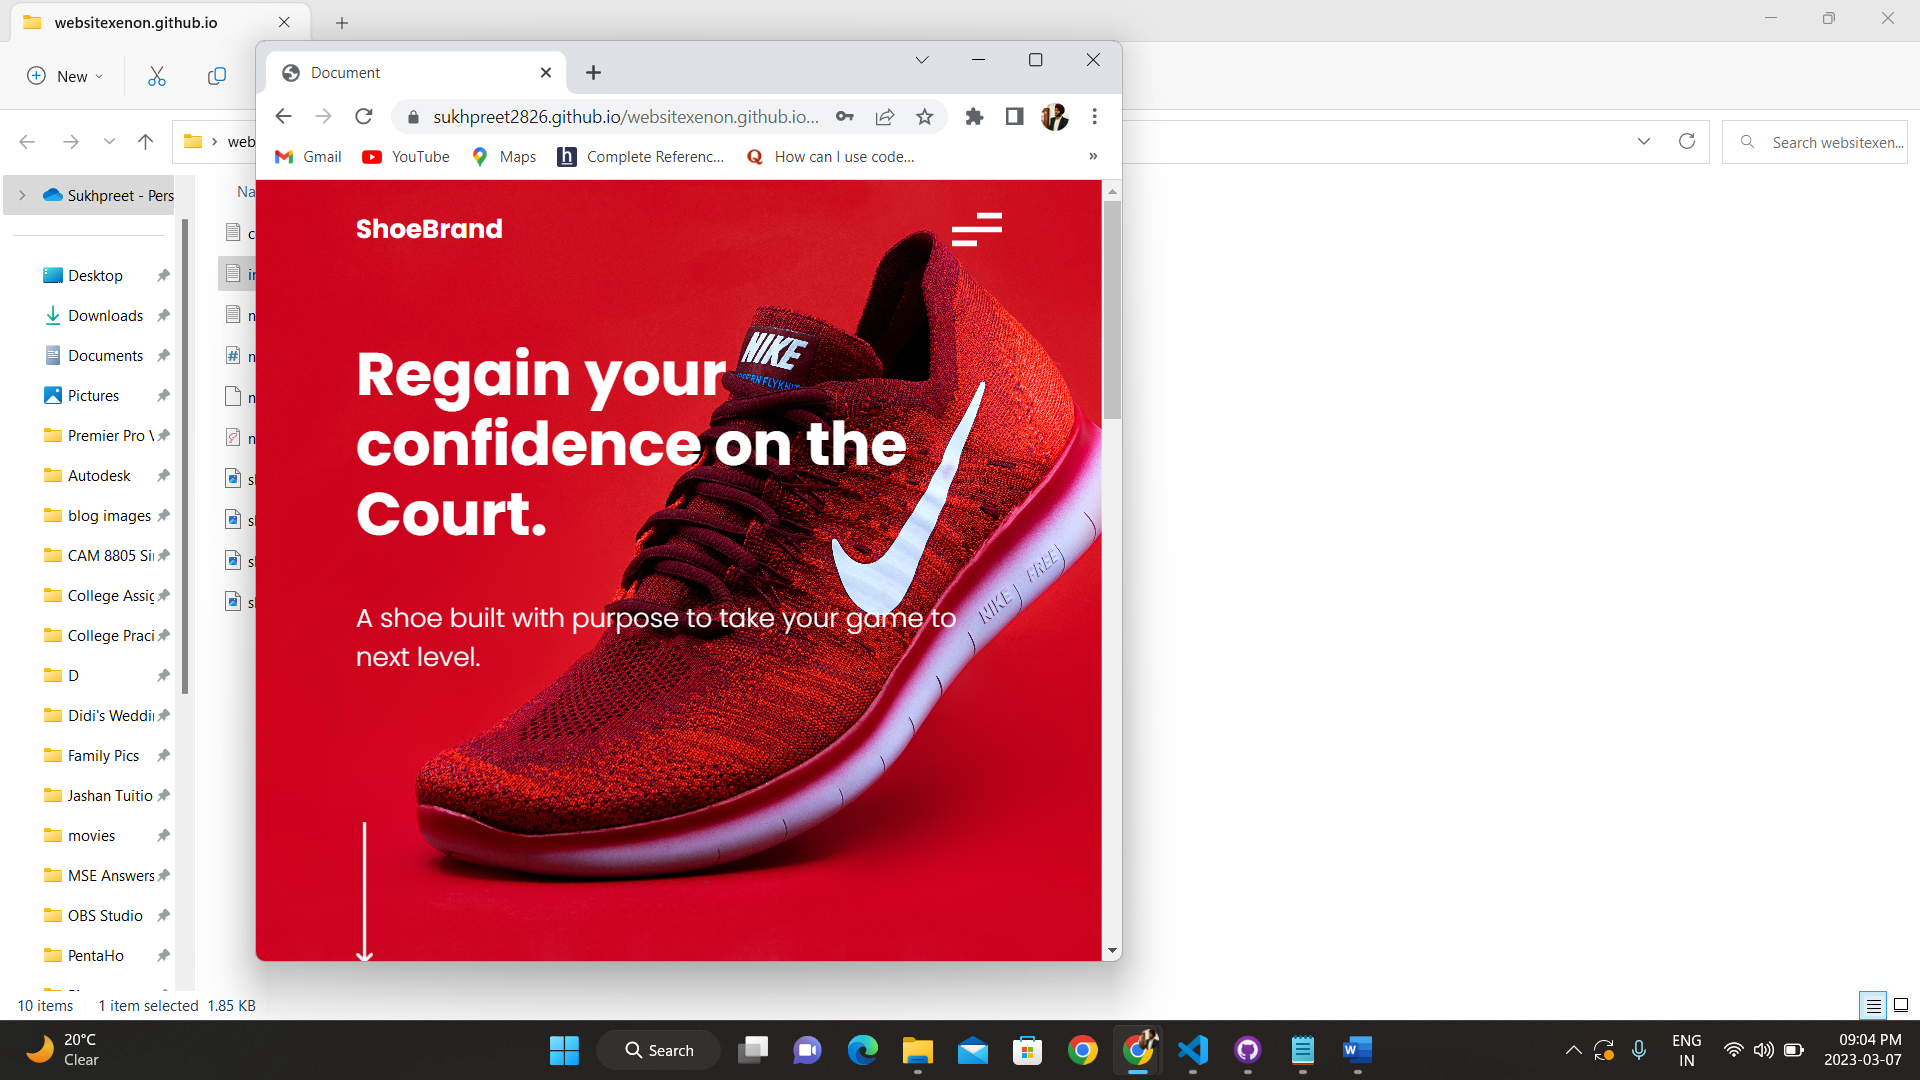Switch to large icons view in Explorer

(x=1901, y=1005)
